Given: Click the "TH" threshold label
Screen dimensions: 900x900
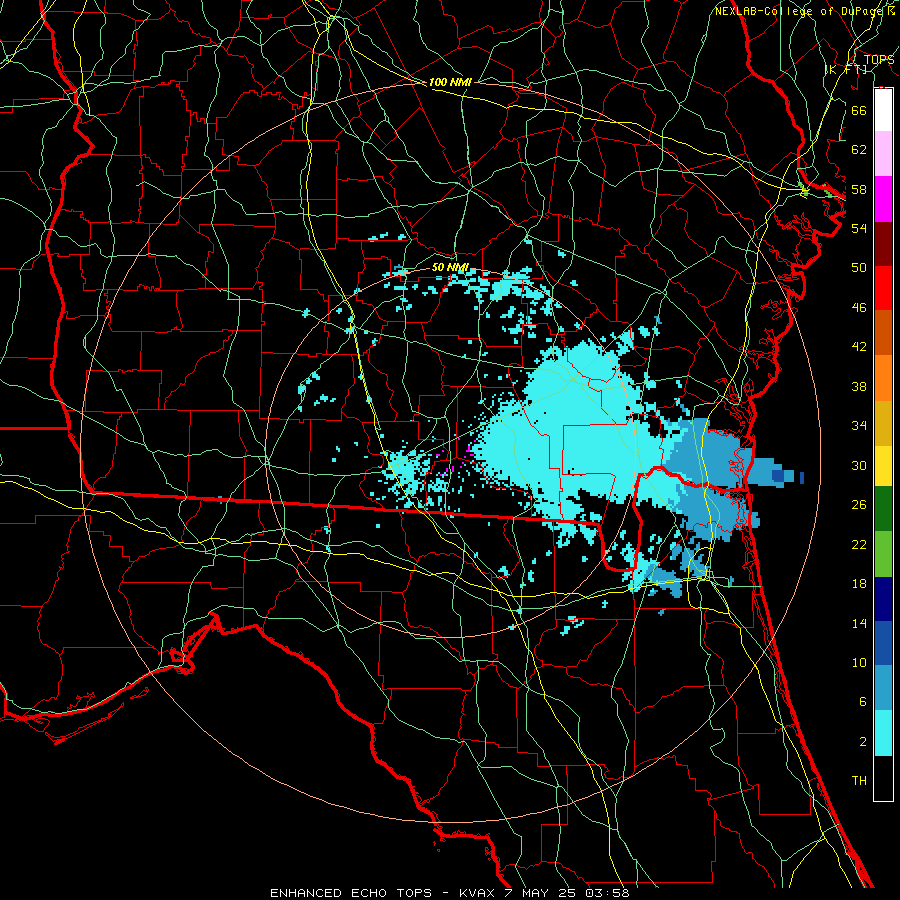Looking at the screenshot, I should pos(859,781).
